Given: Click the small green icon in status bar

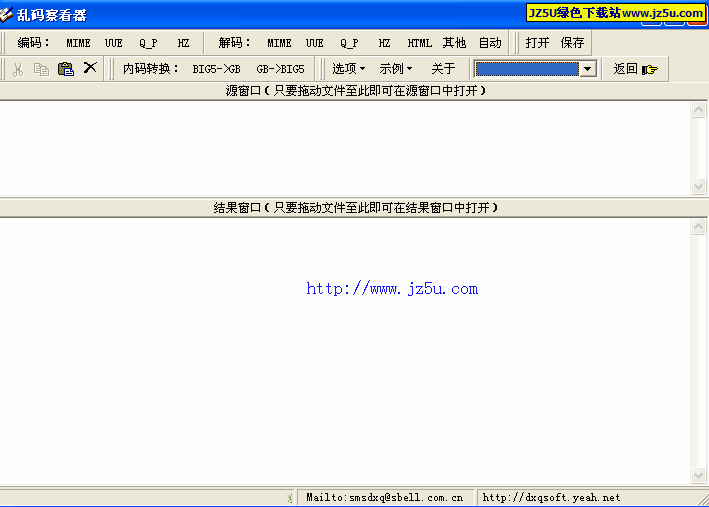Looking at the screenshot, I should pyautogui.click(x=289, y=498).
